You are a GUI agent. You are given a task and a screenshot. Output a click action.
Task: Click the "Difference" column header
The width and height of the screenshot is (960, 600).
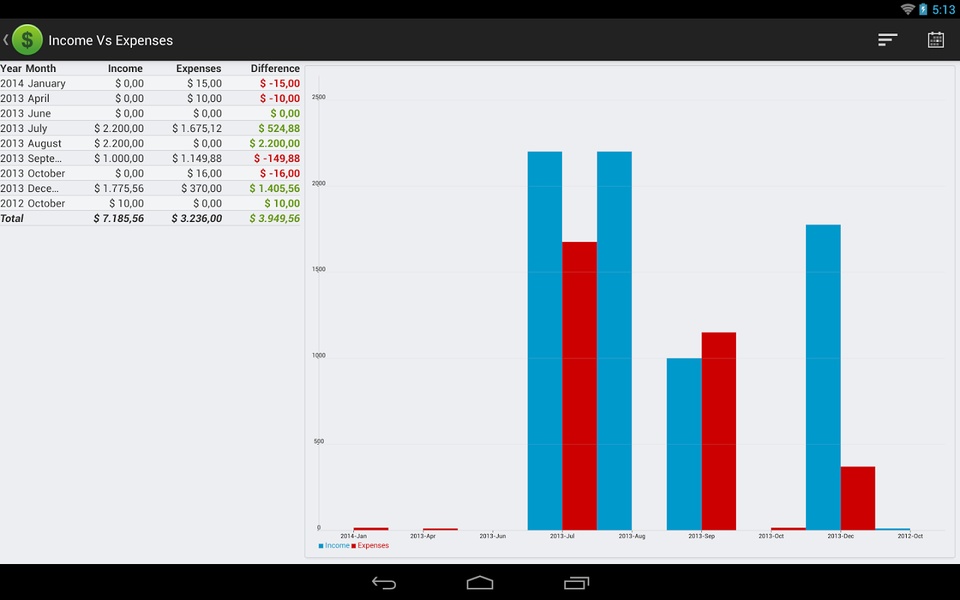coord(275,69)
